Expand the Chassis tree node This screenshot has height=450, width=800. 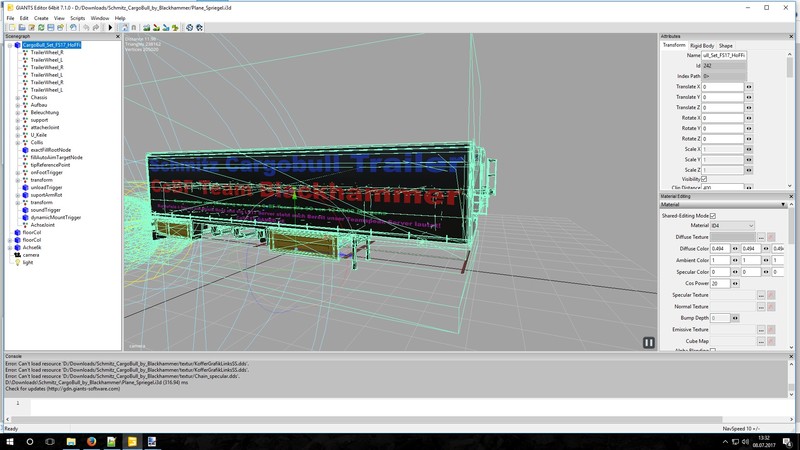pyautogui.click(x=17, y=97)
